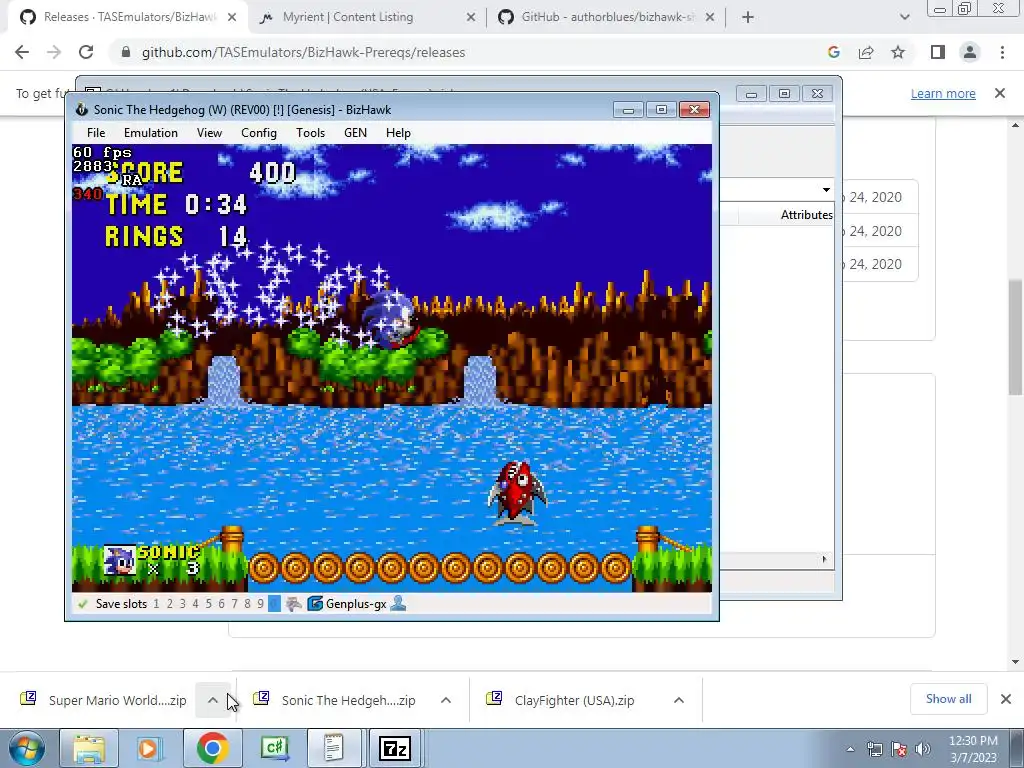Open the Help menu in BizHawk
1024x768 pixels.
398,133
